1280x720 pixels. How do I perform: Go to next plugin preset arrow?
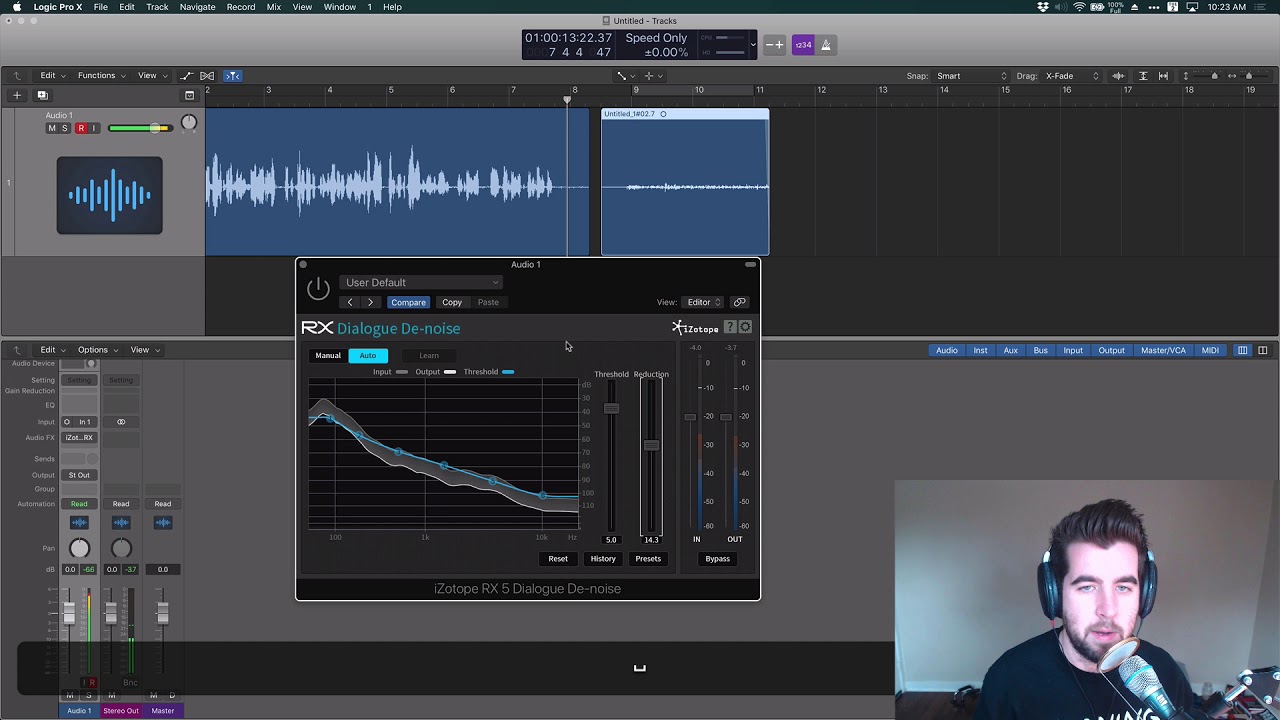click(370, 302)
